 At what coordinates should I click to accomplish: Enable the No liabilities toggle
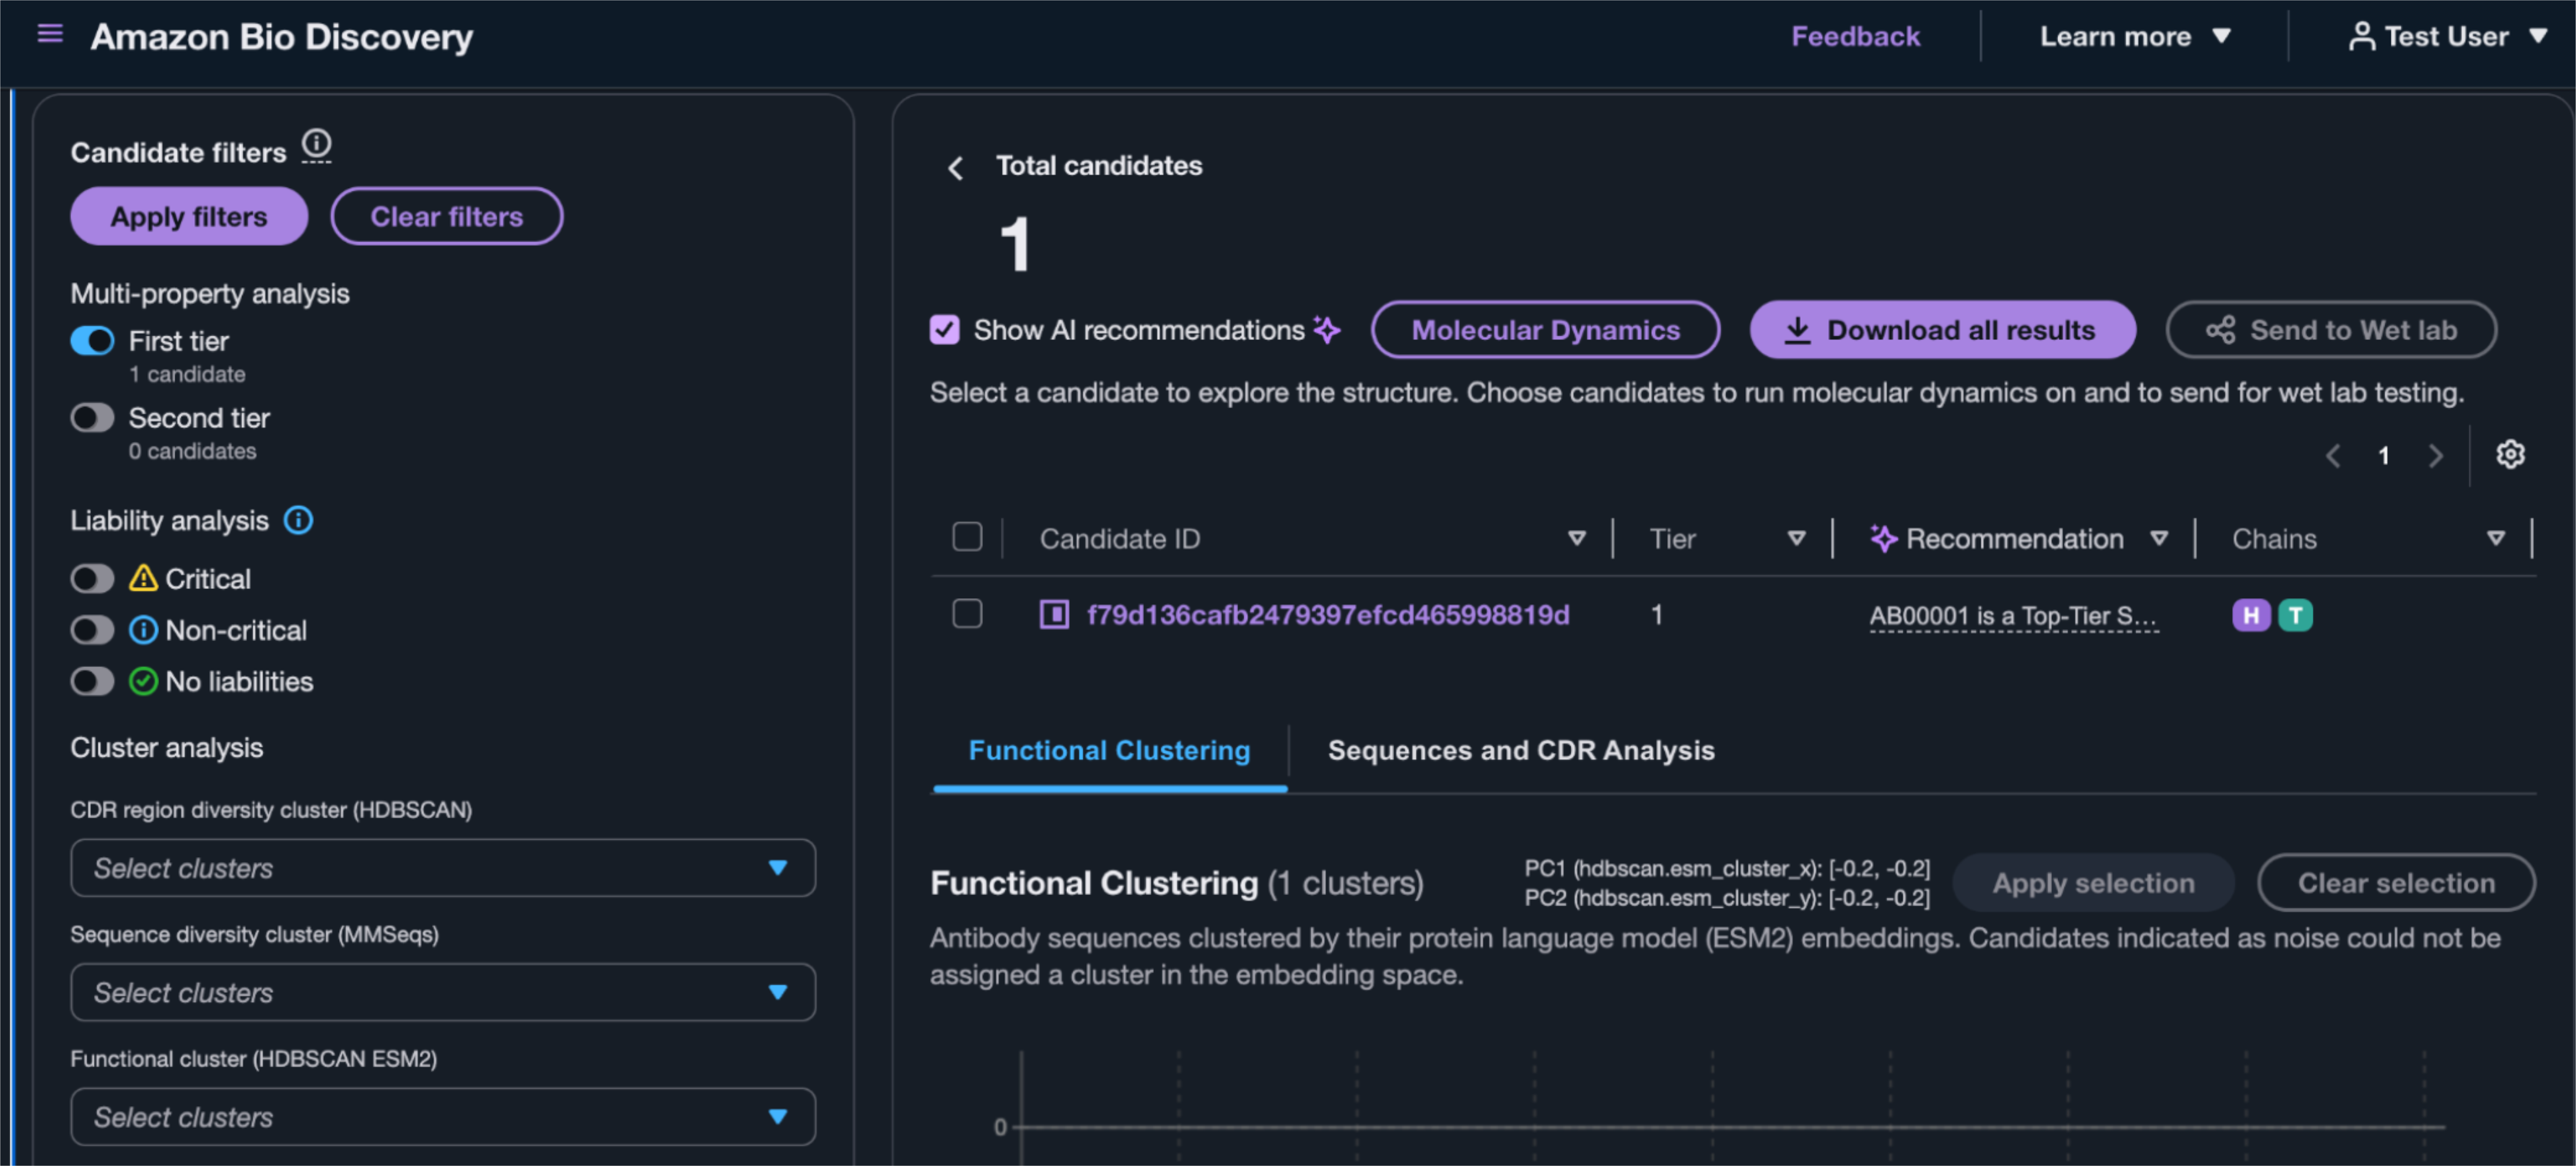click(92, 681)
